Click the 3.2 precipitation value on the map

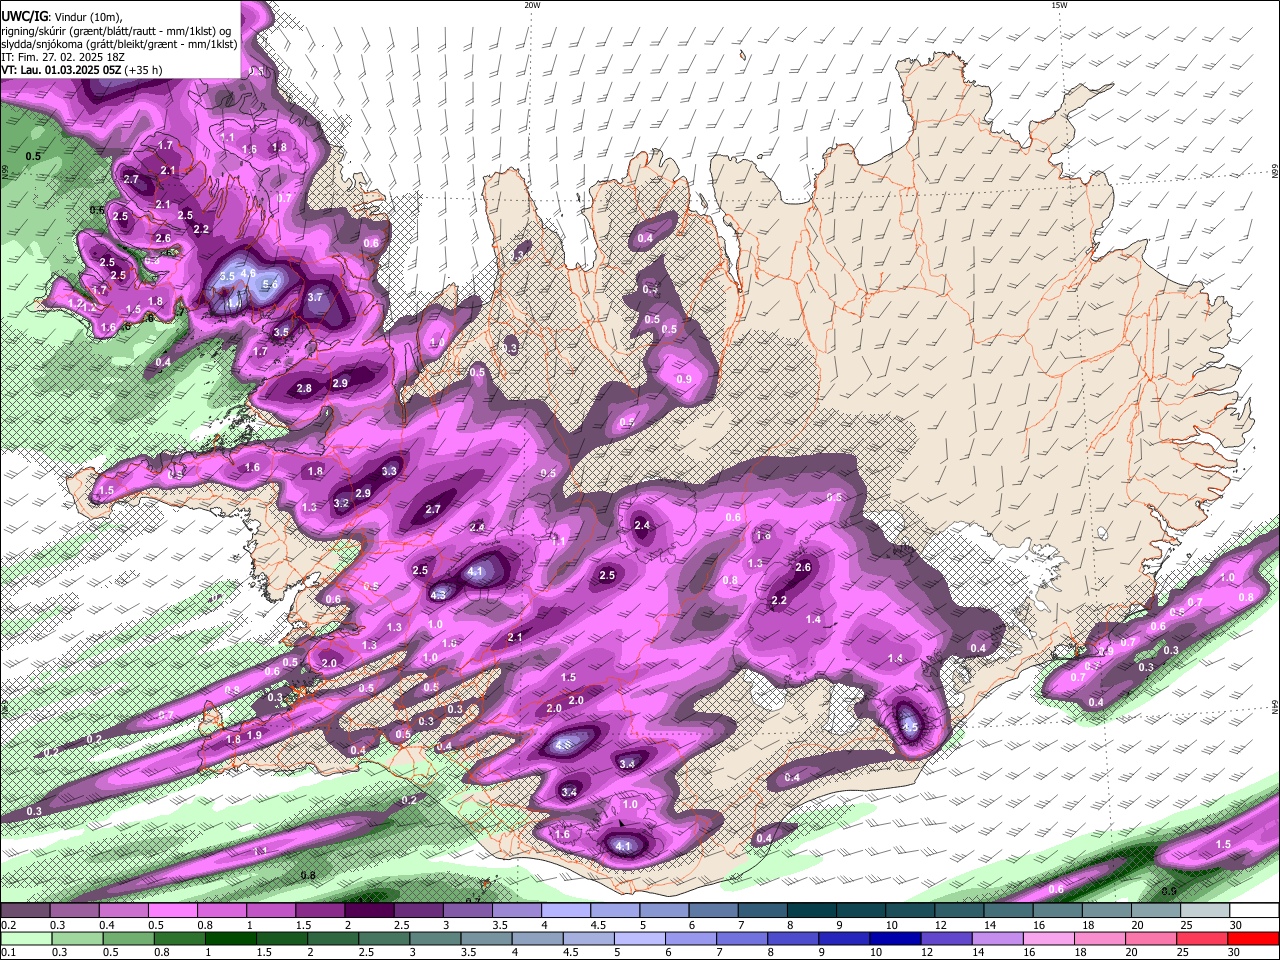tap(341, 503)
